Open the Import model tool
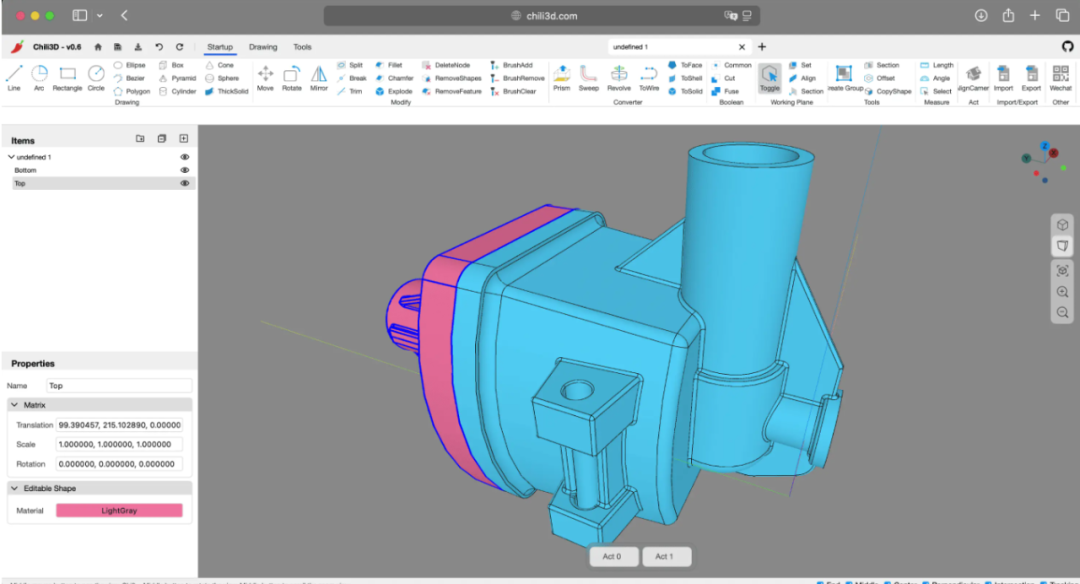The image size is (1080, 584). pos(1003,77)
